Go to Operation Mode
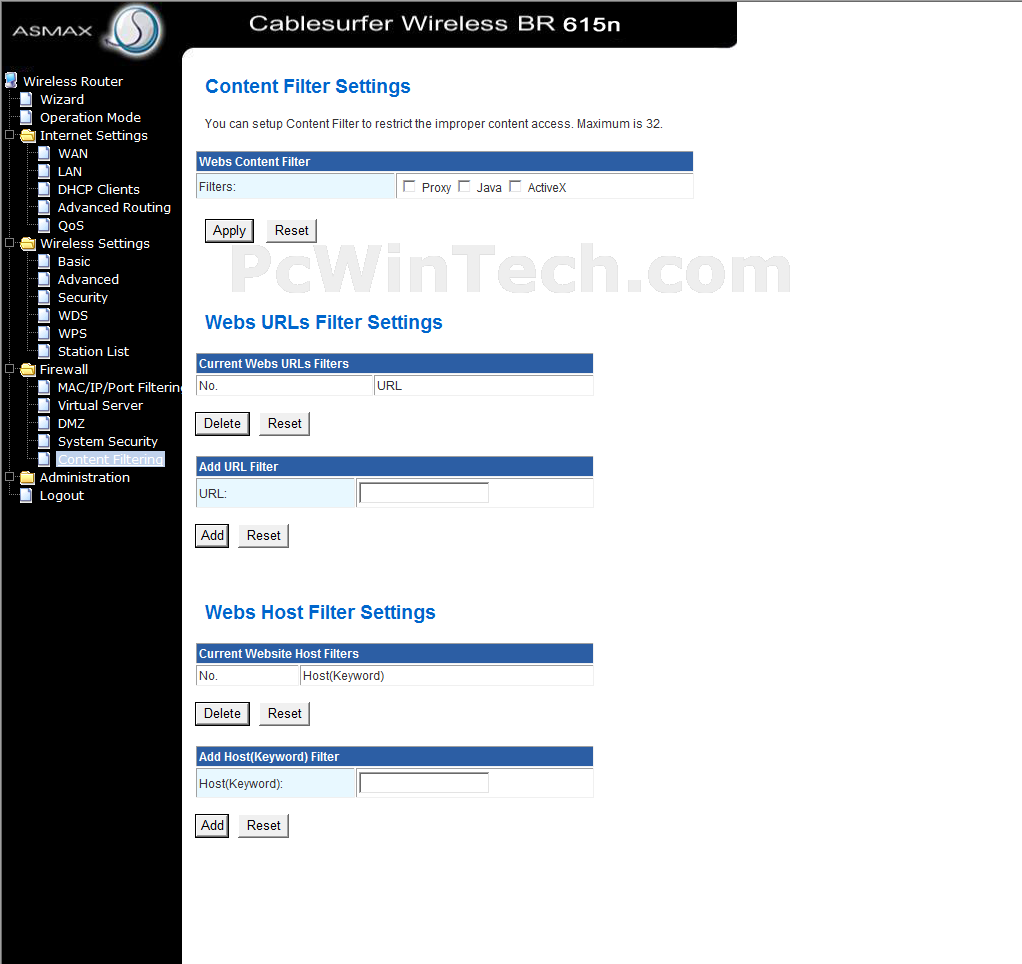Viewport: 1022px width, 964px height. [x=91, y=117]
